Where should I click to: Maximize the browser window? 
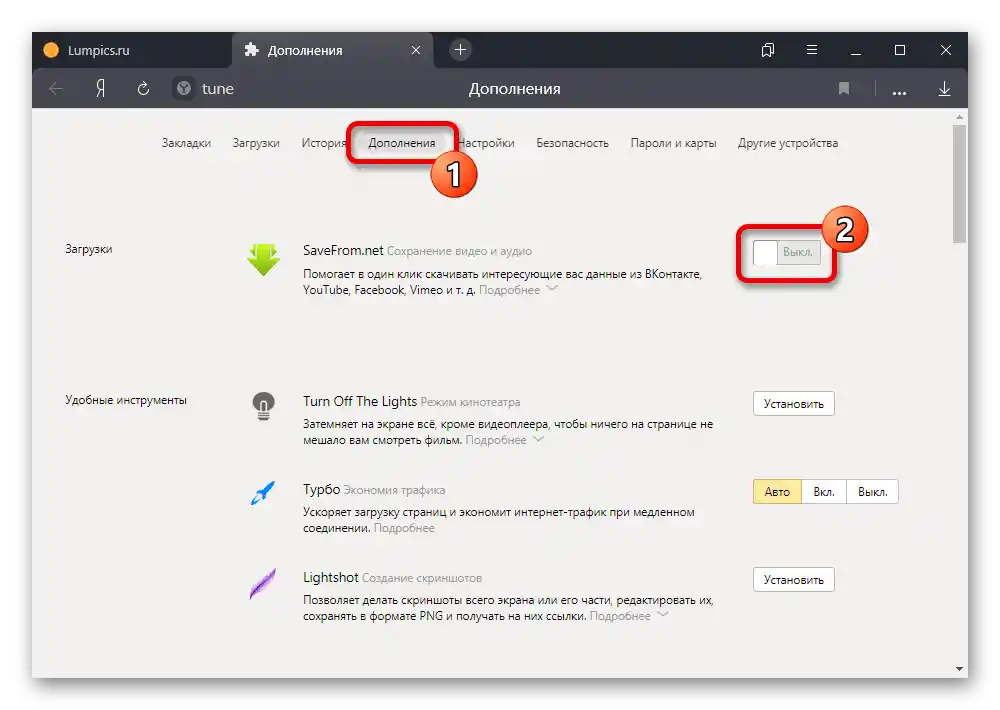pos(900,50)
